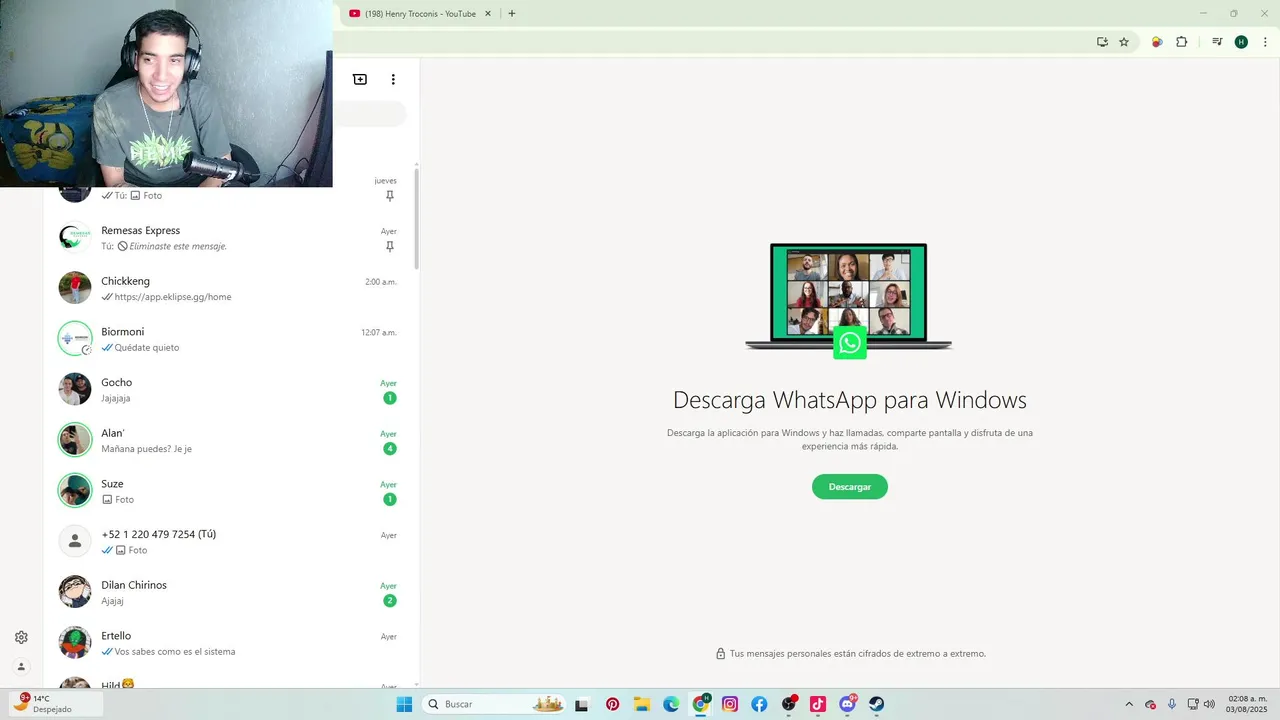Open the volume speaker icon in tray
Viewport: 1280px width, 720px height.
pyautogui.click(x=1209, y=704)
